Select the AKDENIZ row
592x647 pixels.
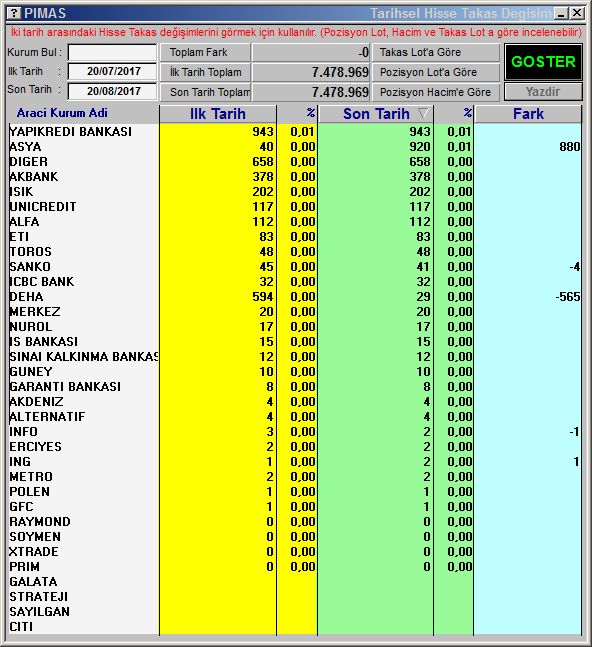click(x=295, y=401)
